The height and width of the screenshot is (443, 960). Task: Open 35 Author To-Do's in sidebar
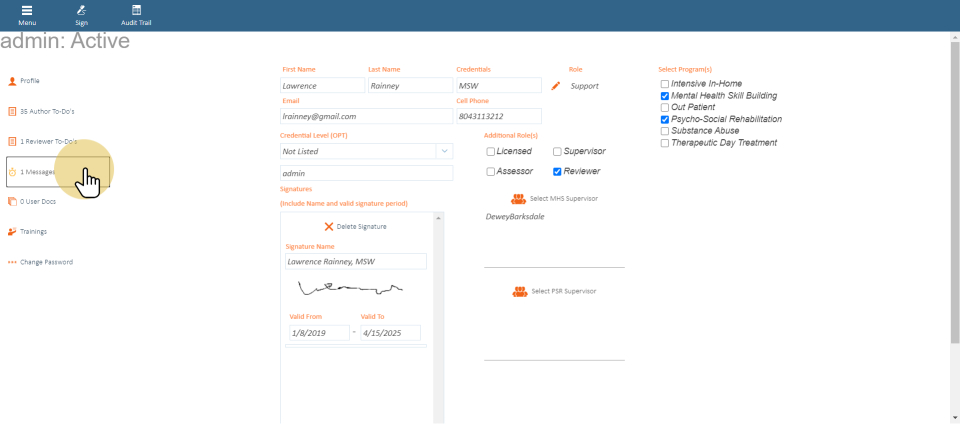[x=46, y=111]
